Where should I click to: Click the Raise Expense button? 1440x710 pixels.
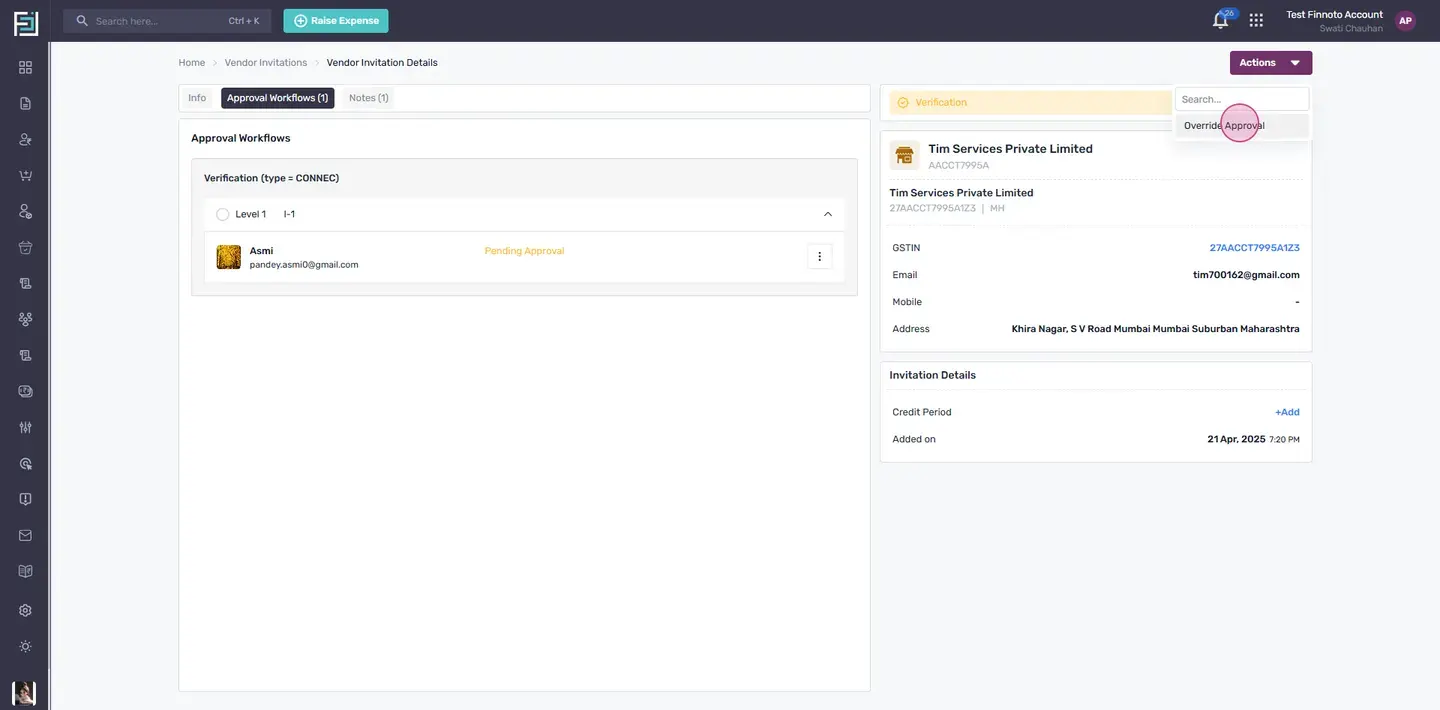[336, 20]
